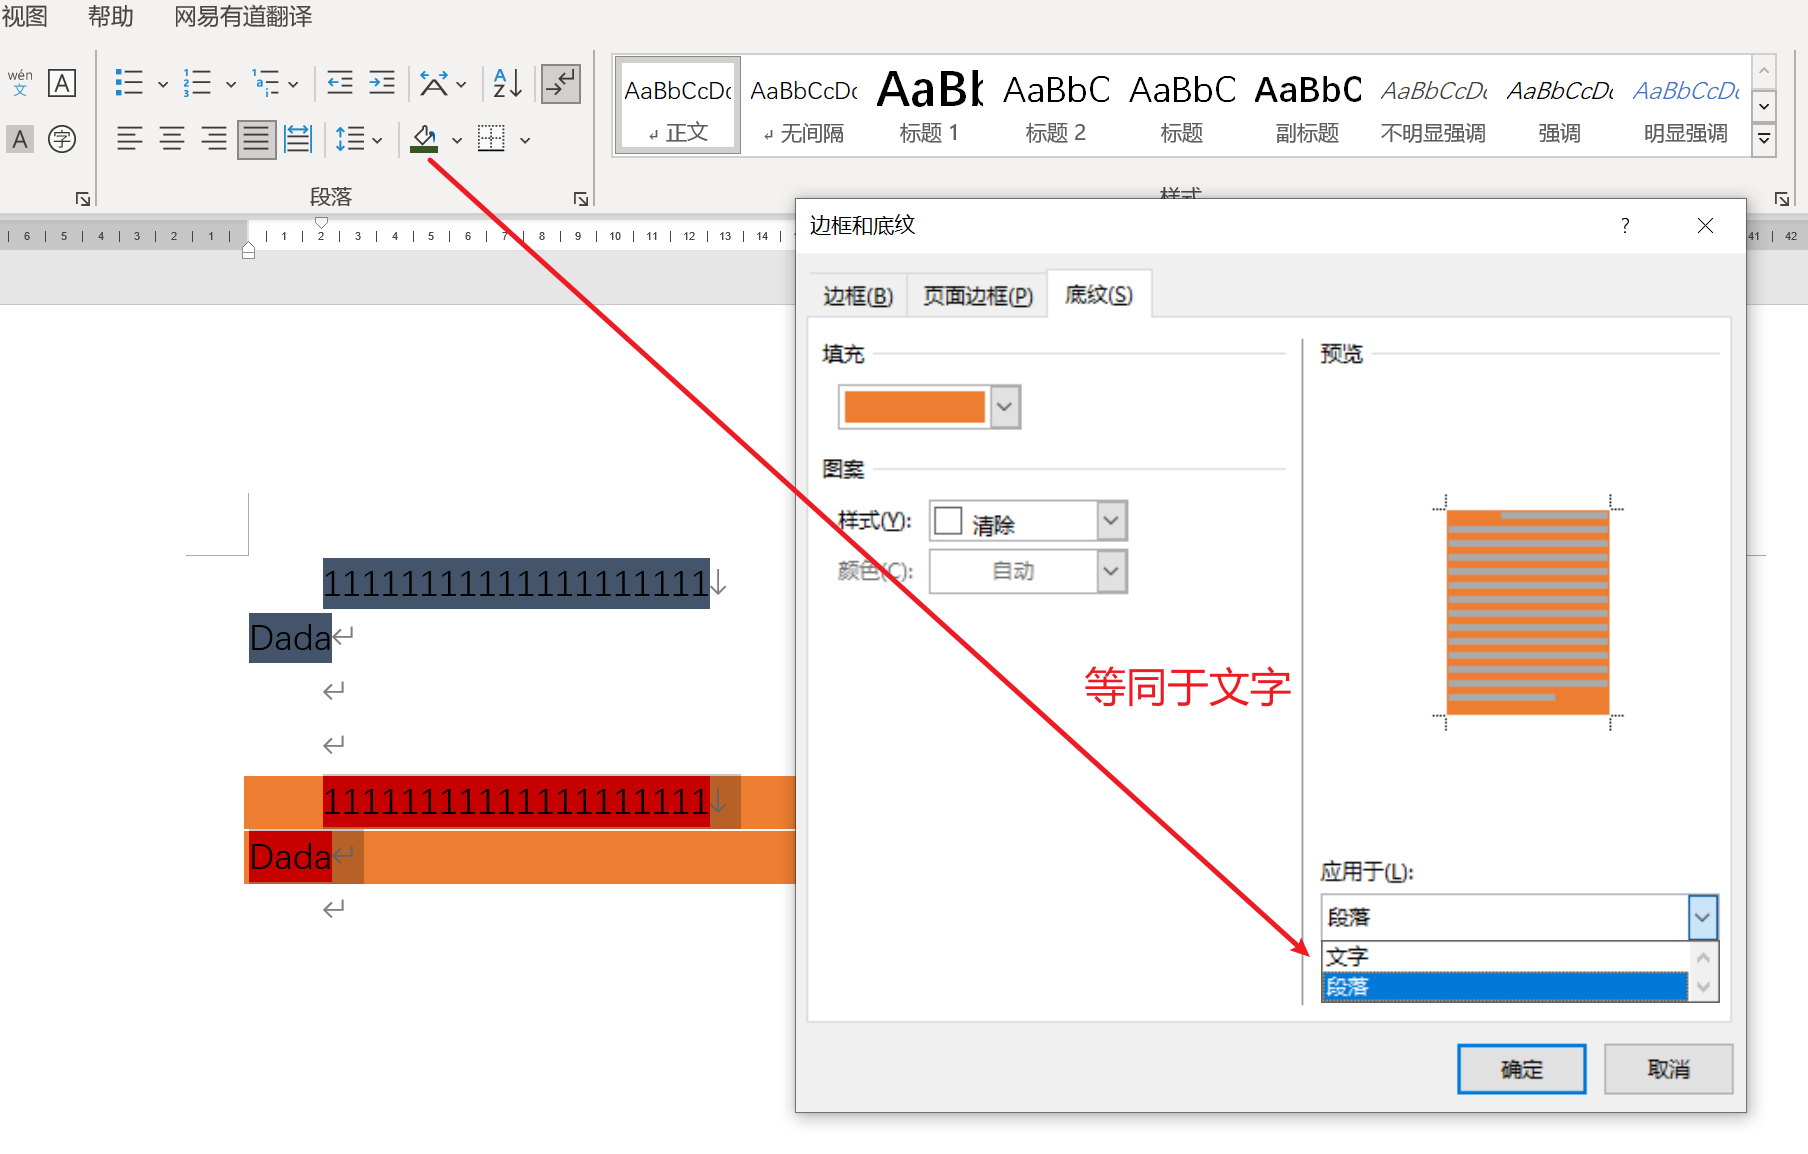Click the numbered list icon
This screenshot has width=1808, height=1154.
pos(197,83)
